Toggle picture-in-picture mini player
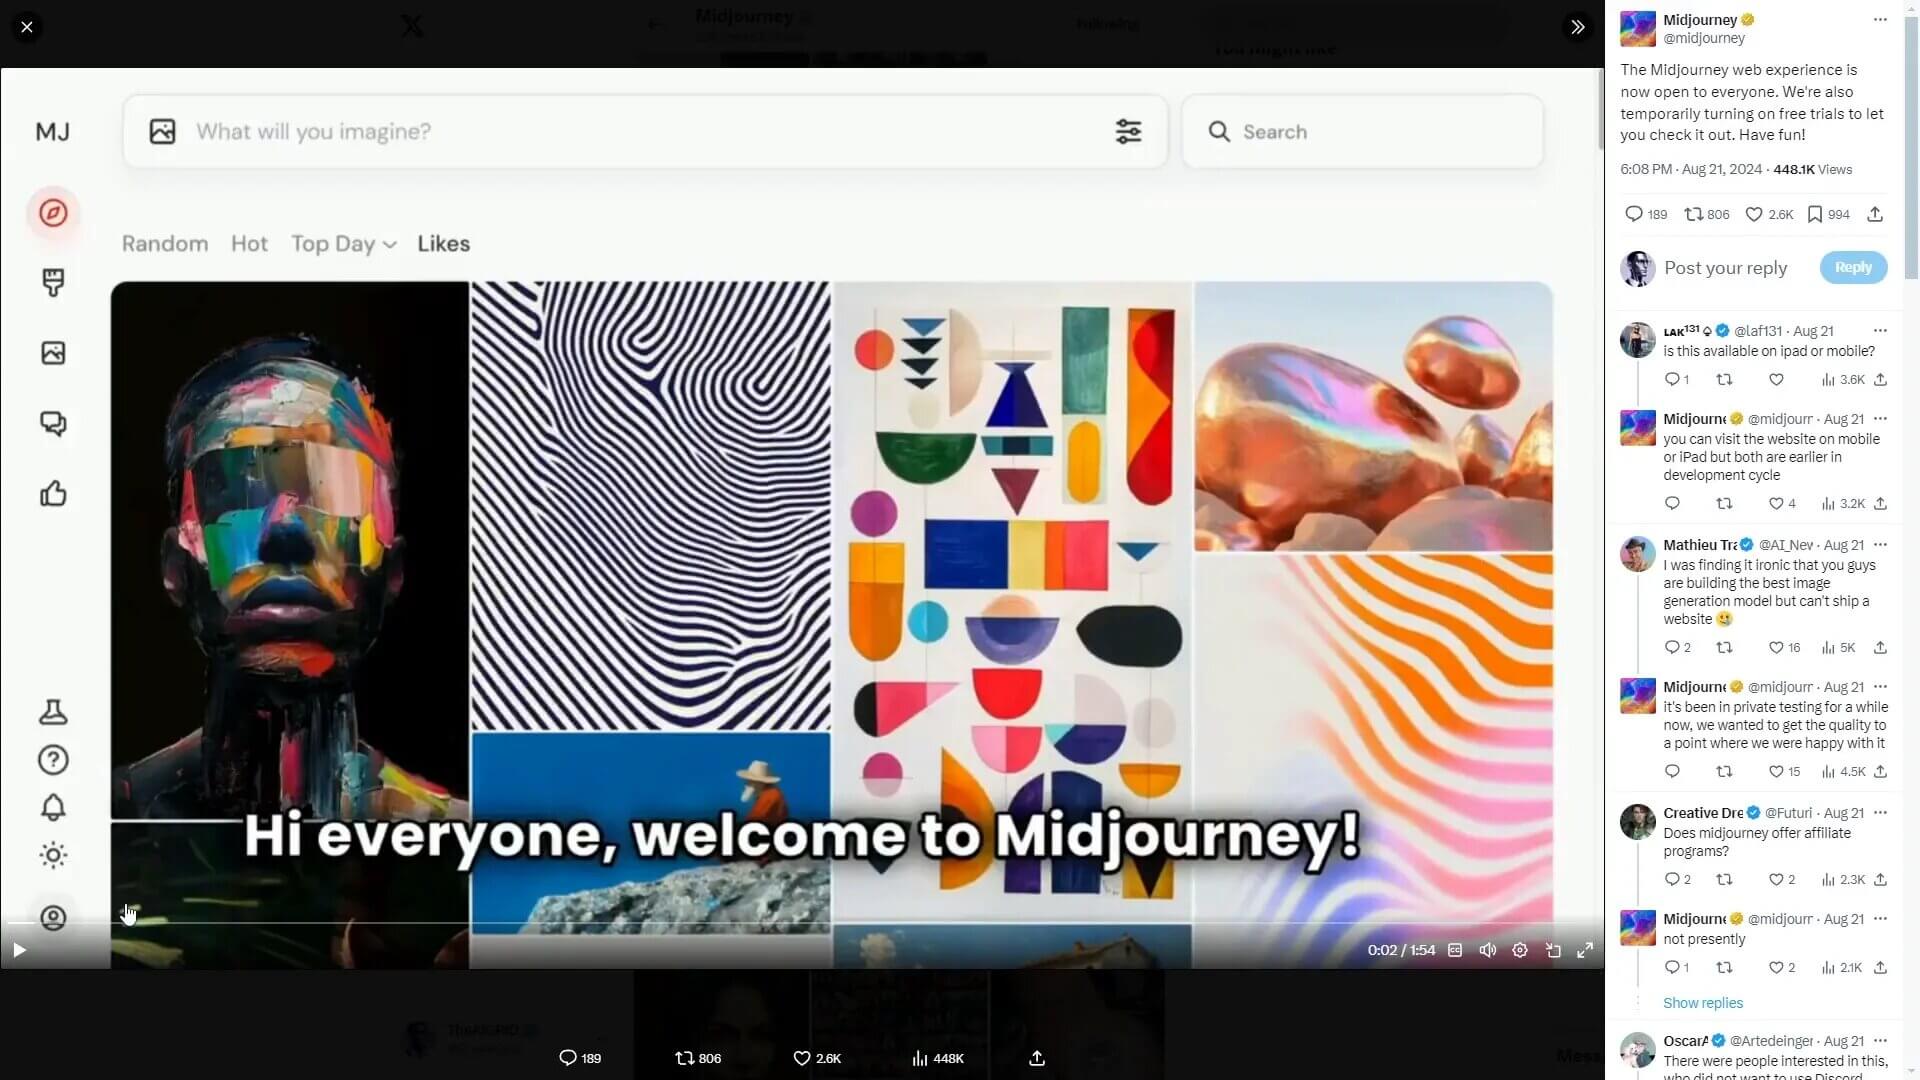 coord(1553,950)
